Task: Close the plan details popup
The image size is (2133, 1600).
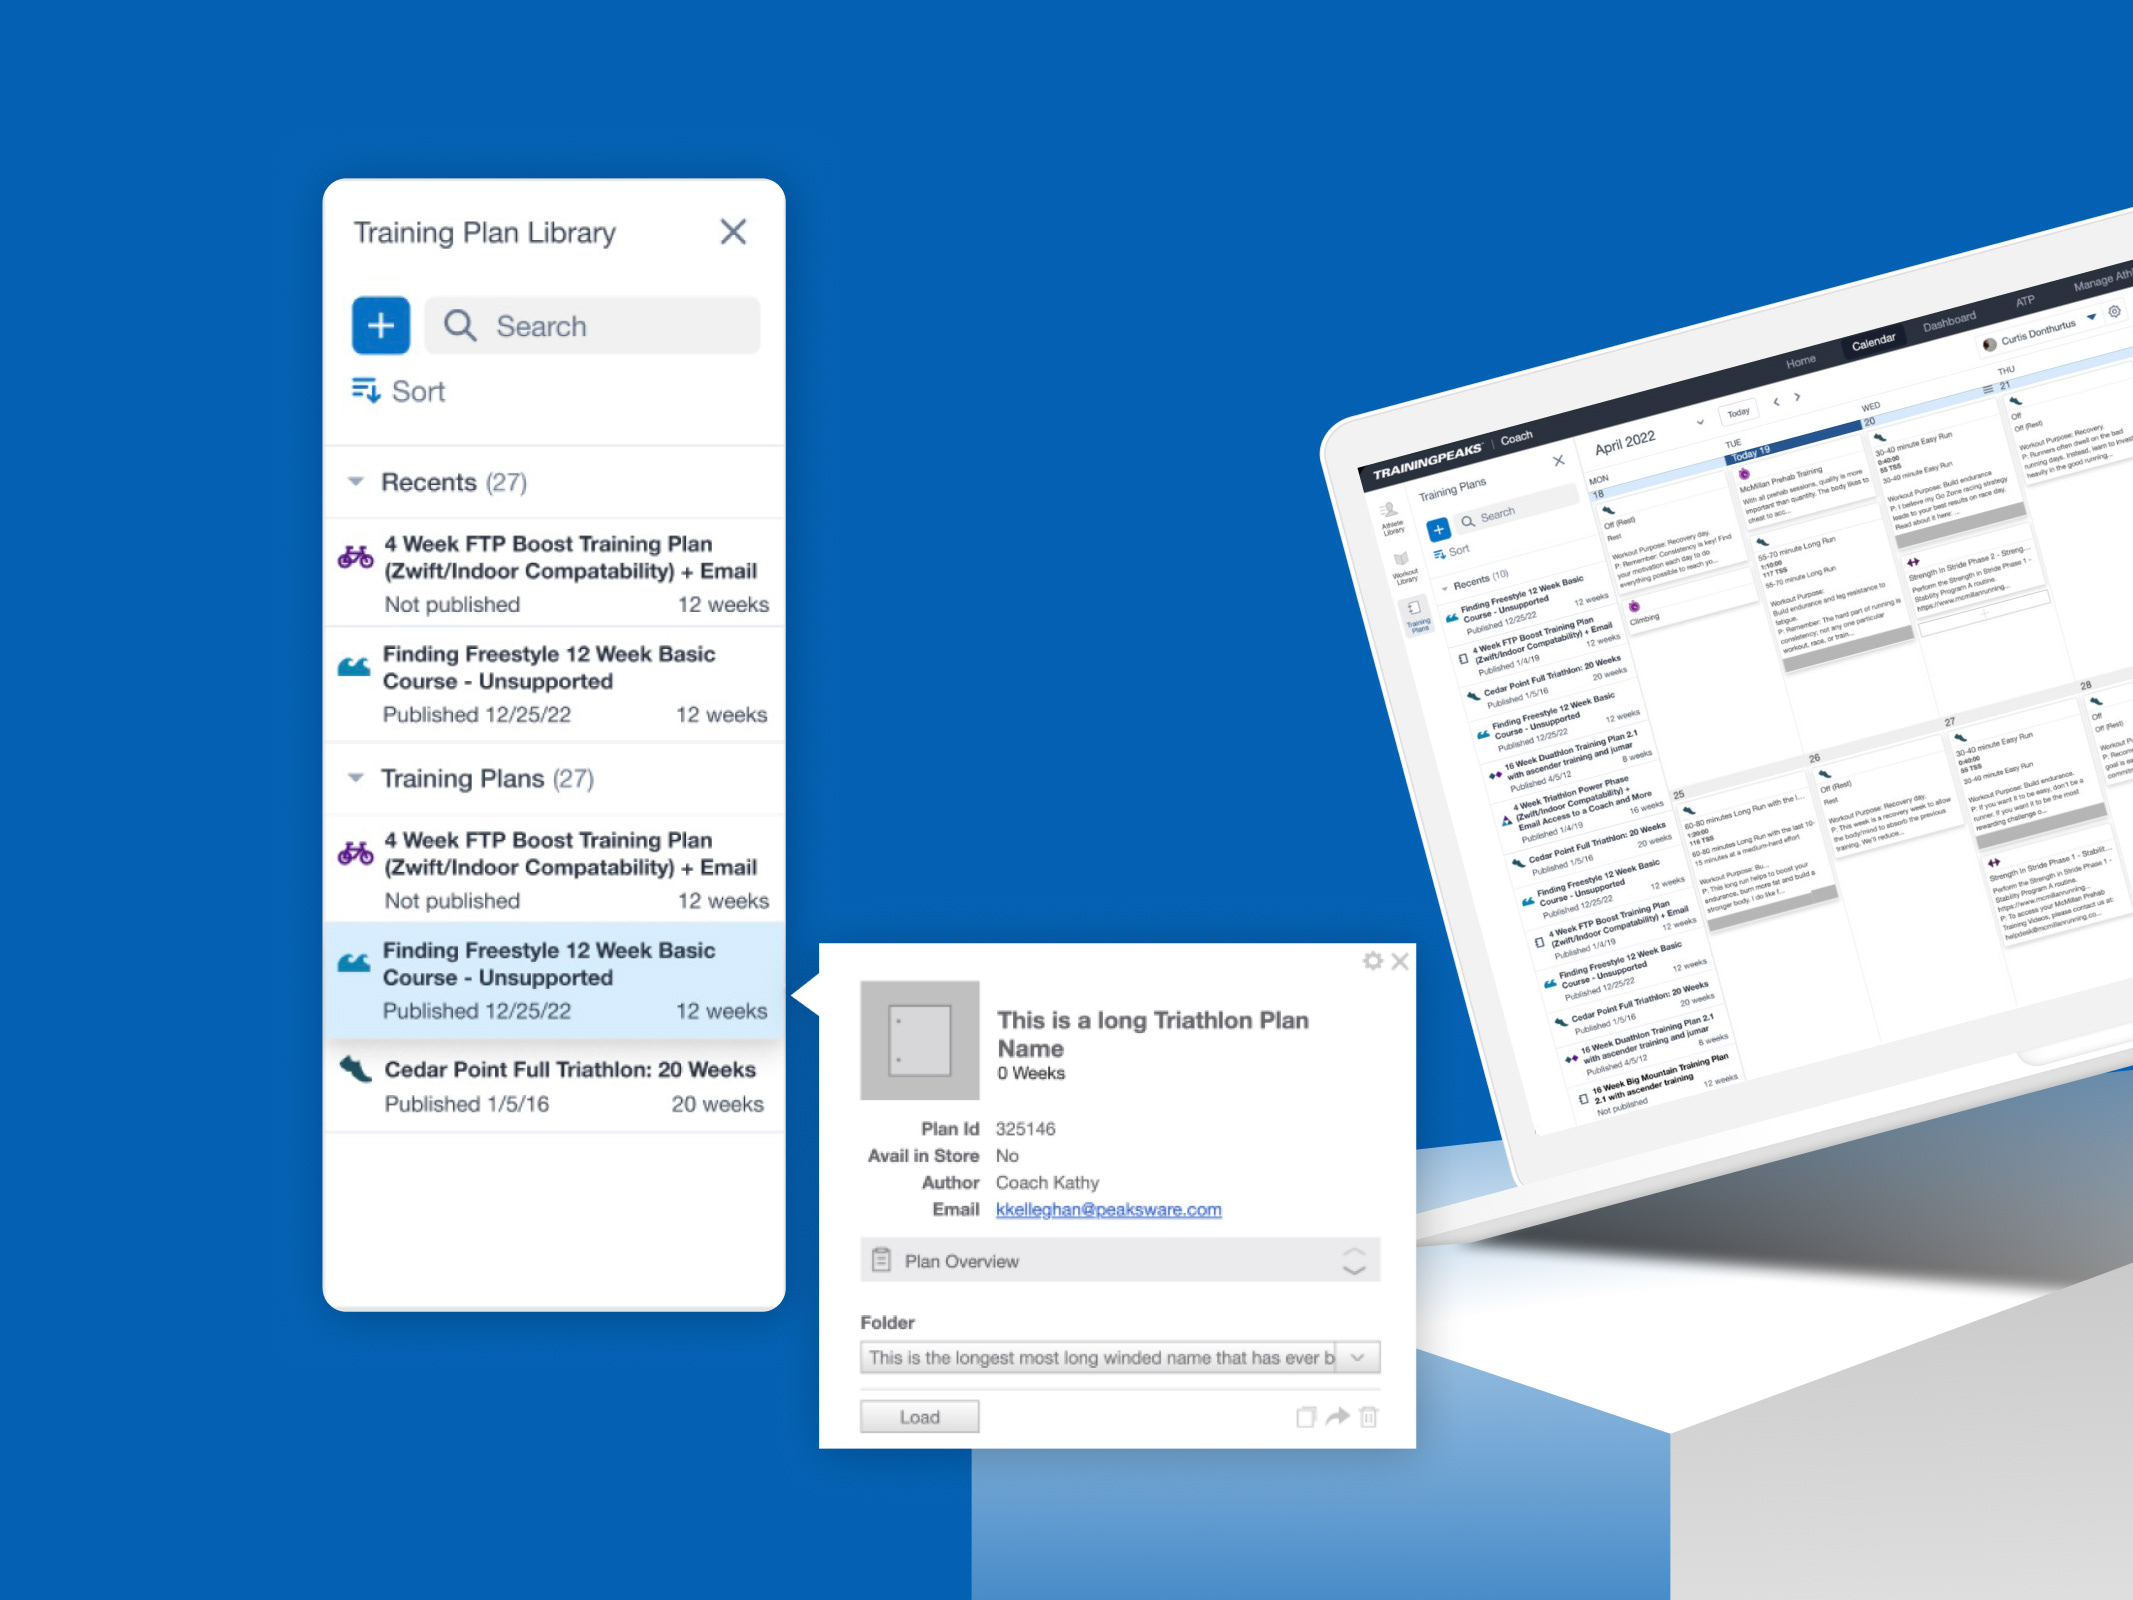Action: [1400, 961]
